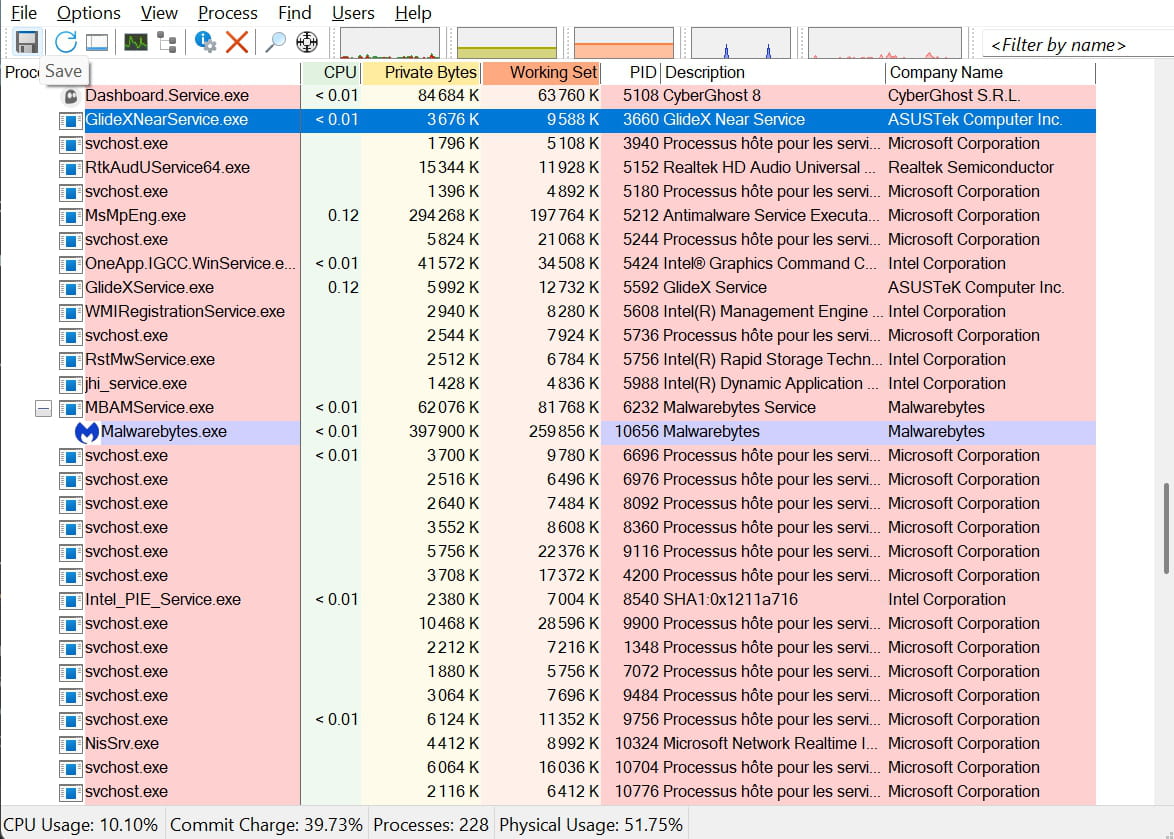Click the red X Kill Process icon
1174x839 pixels.
[237, 42]
